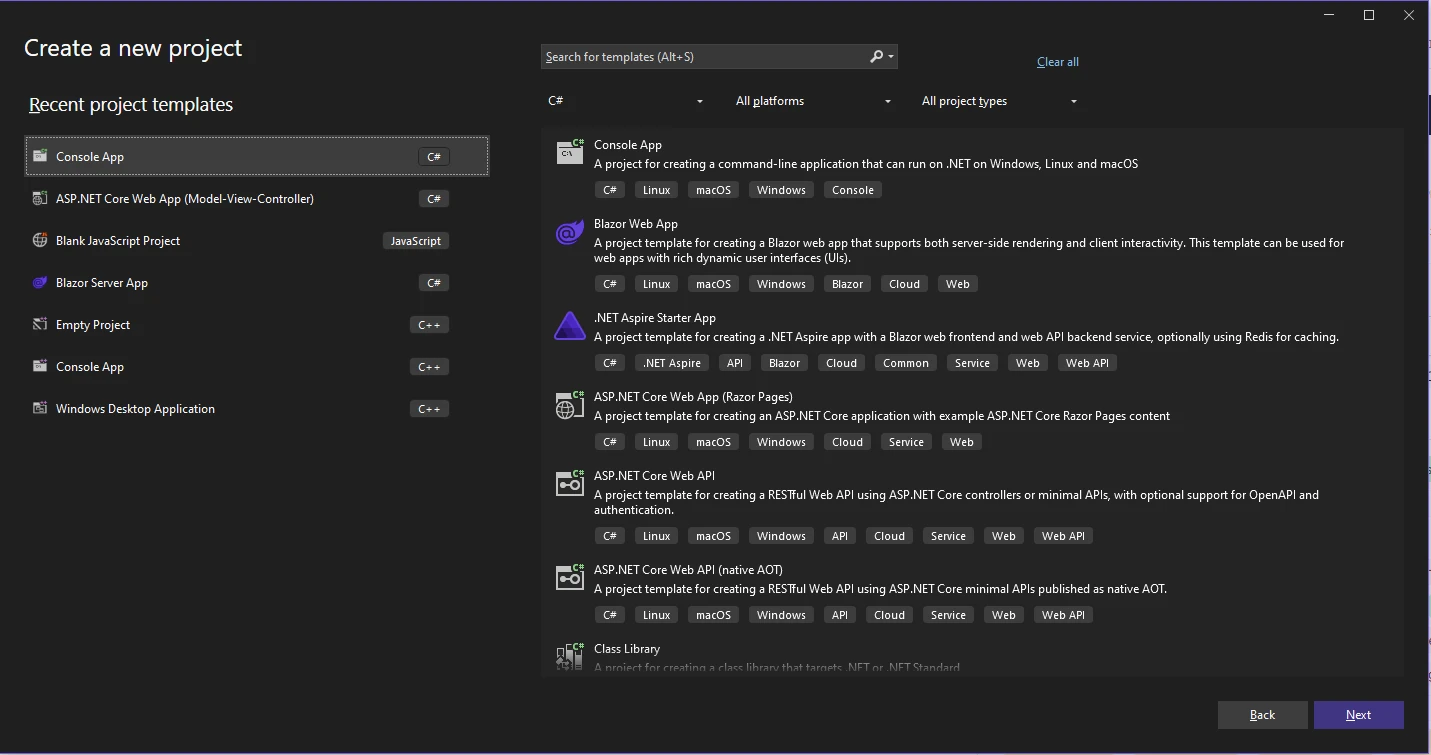Screen dimensions: 1431x755
Task: Select recent Empty Project C++ template
Action: [x=93, y=325]
